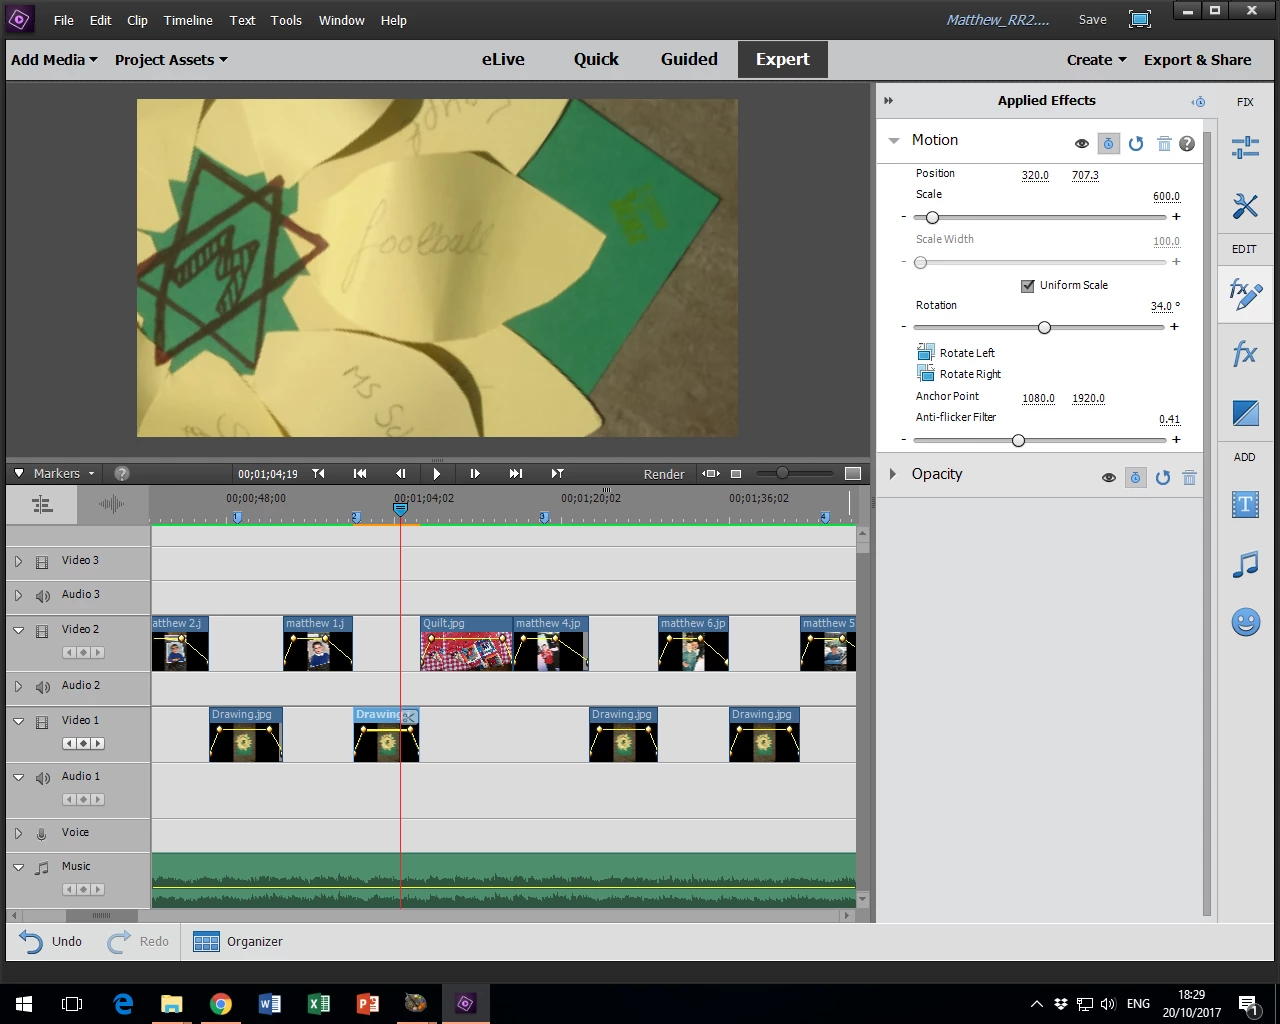1280x1024 pixels.
Task: Reset the Motion effect
Action: pyautogui.click(x=1136, y=143)
